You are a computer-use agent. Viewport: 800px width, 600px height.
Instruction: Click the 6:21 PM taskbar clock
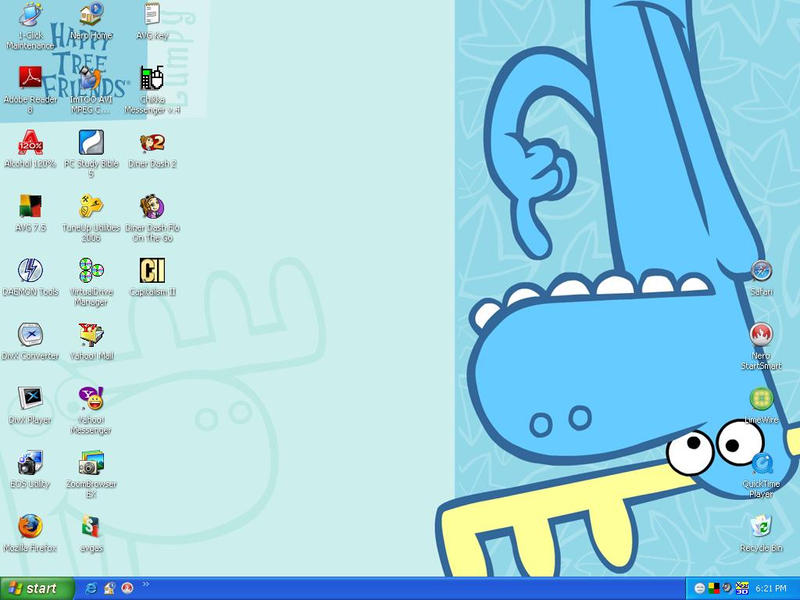[x=771, y=589]
